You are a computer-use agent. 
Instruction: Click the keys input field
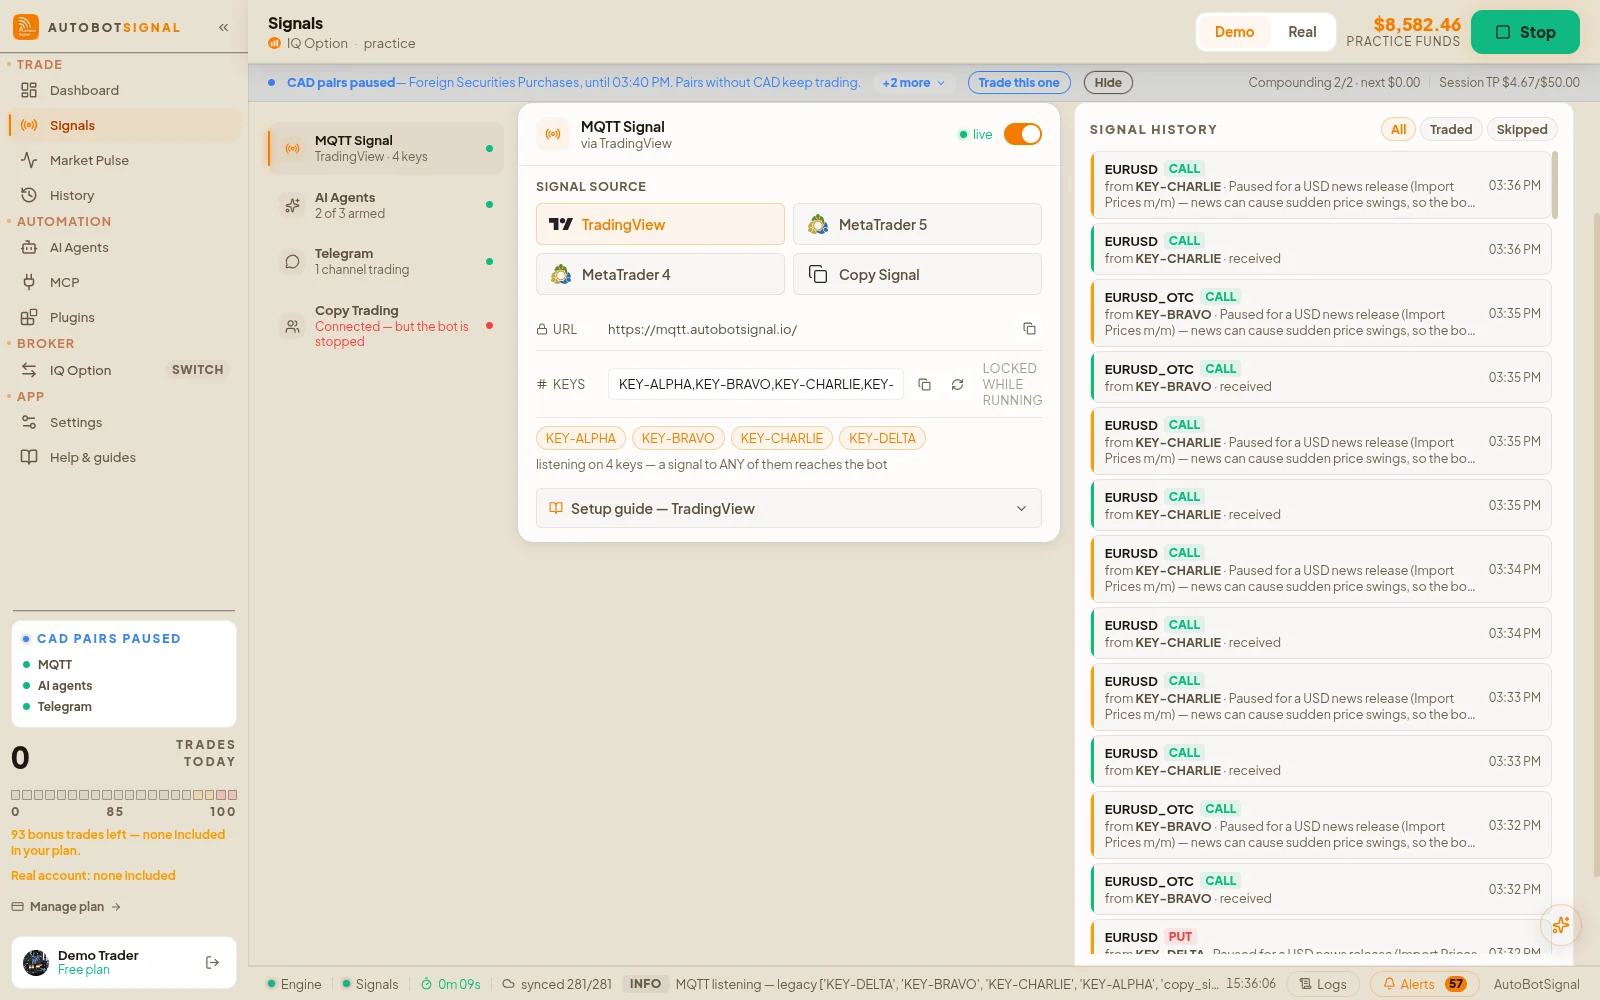(x=756, y=384)
